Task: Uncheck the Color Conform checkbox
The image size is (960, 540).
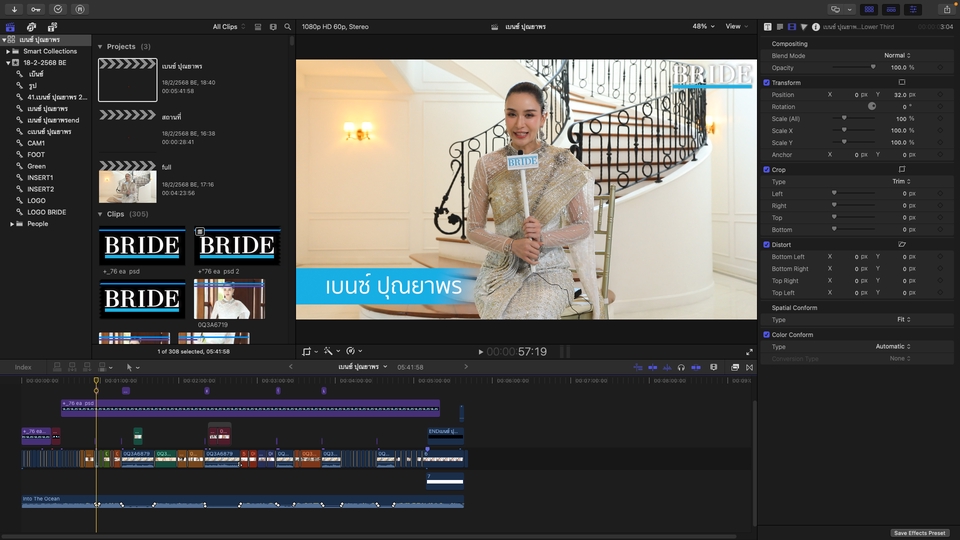Action: (x=767, y=335)
